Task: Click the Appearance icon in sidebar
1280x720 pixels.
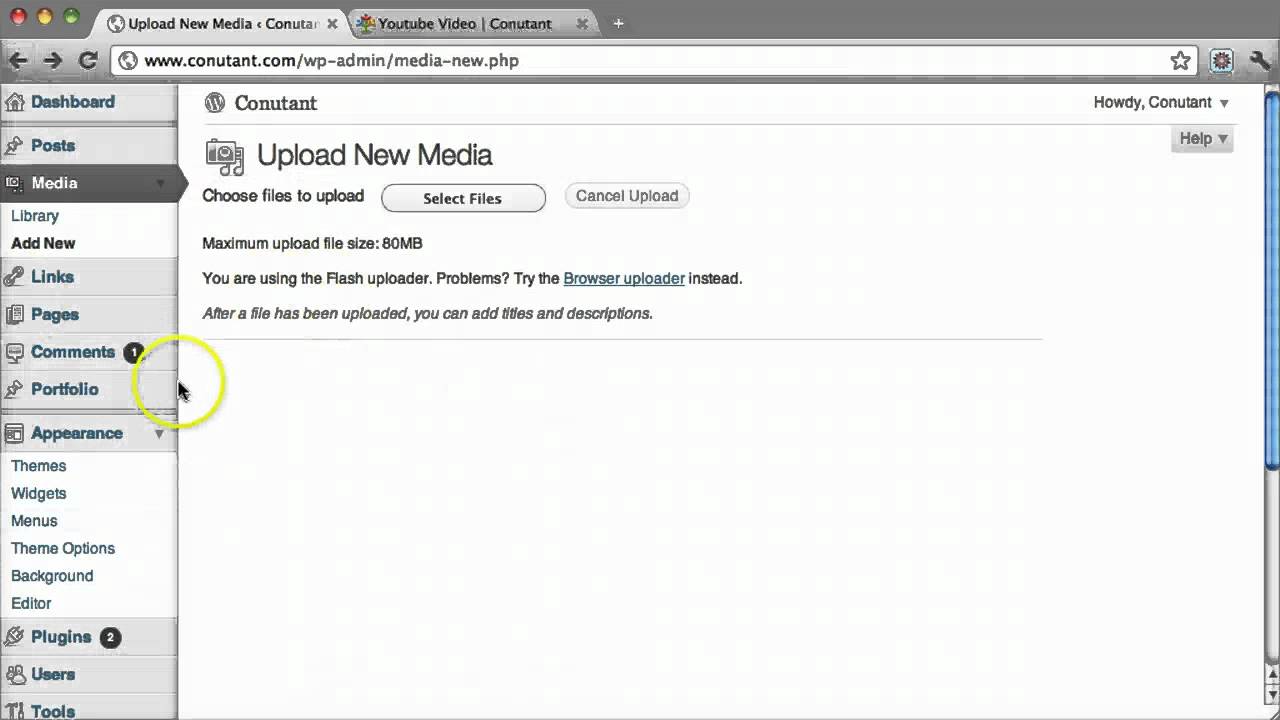Action: 14,433
